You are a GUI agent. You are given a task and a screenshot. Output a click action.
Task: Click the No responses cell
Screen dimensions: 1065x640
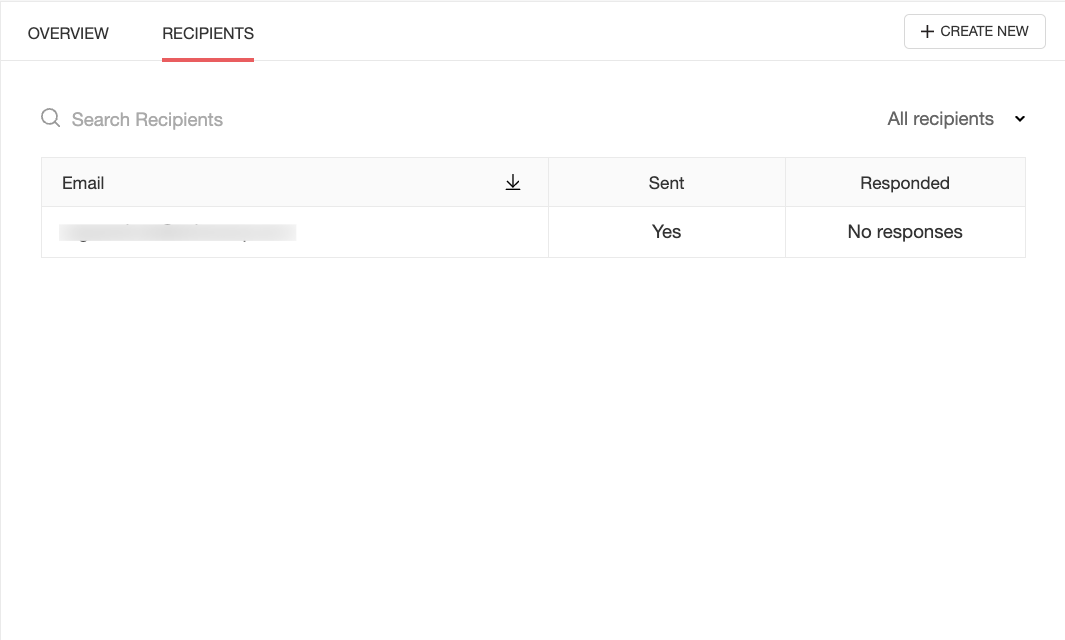tap(905, 232)
